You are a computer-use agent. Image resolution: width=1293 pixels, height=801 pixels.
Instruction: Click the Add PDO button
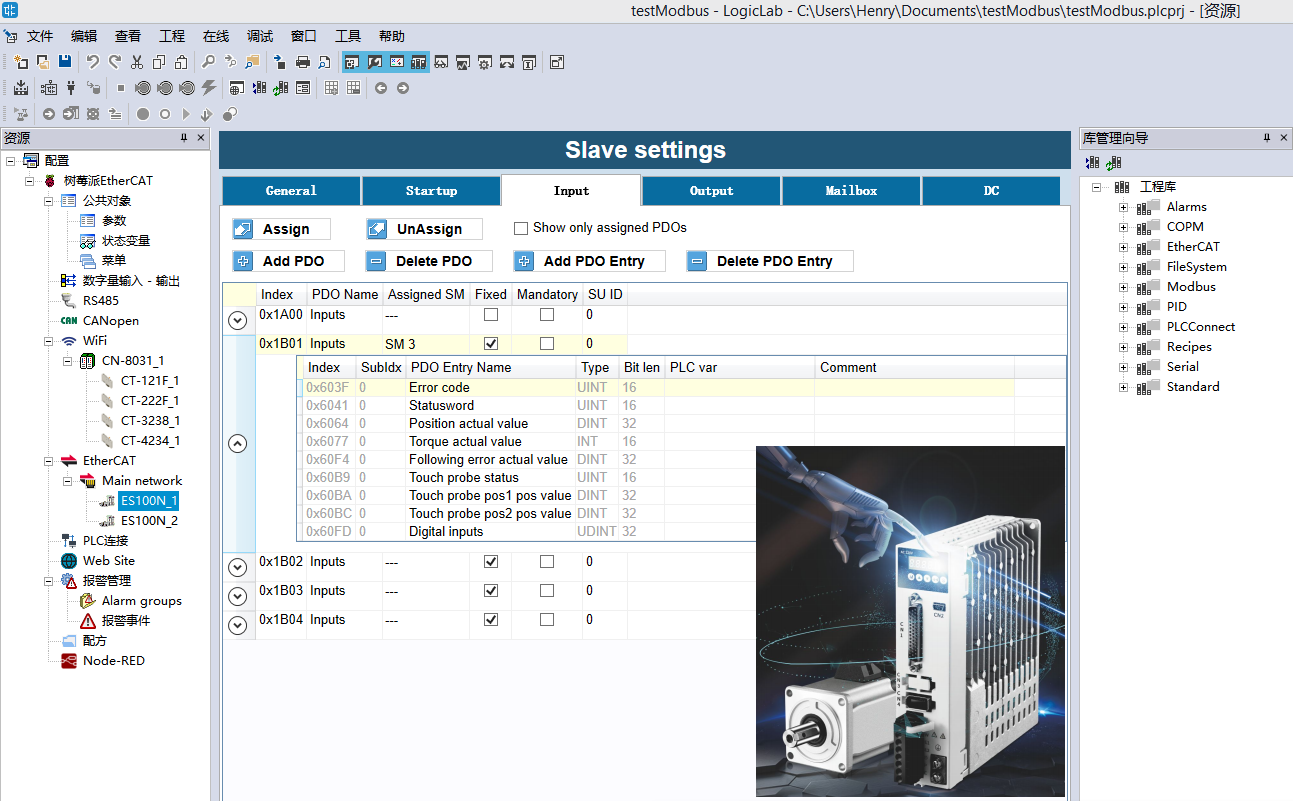(x=289, y=261)
